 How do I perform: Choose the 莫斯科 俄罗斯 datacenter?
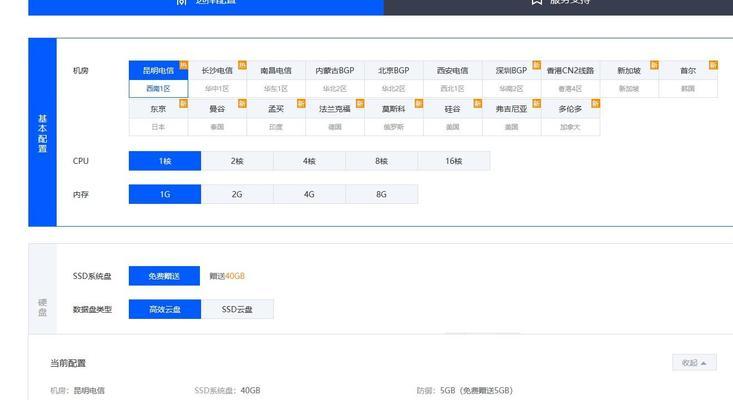[x=394, y=117]
